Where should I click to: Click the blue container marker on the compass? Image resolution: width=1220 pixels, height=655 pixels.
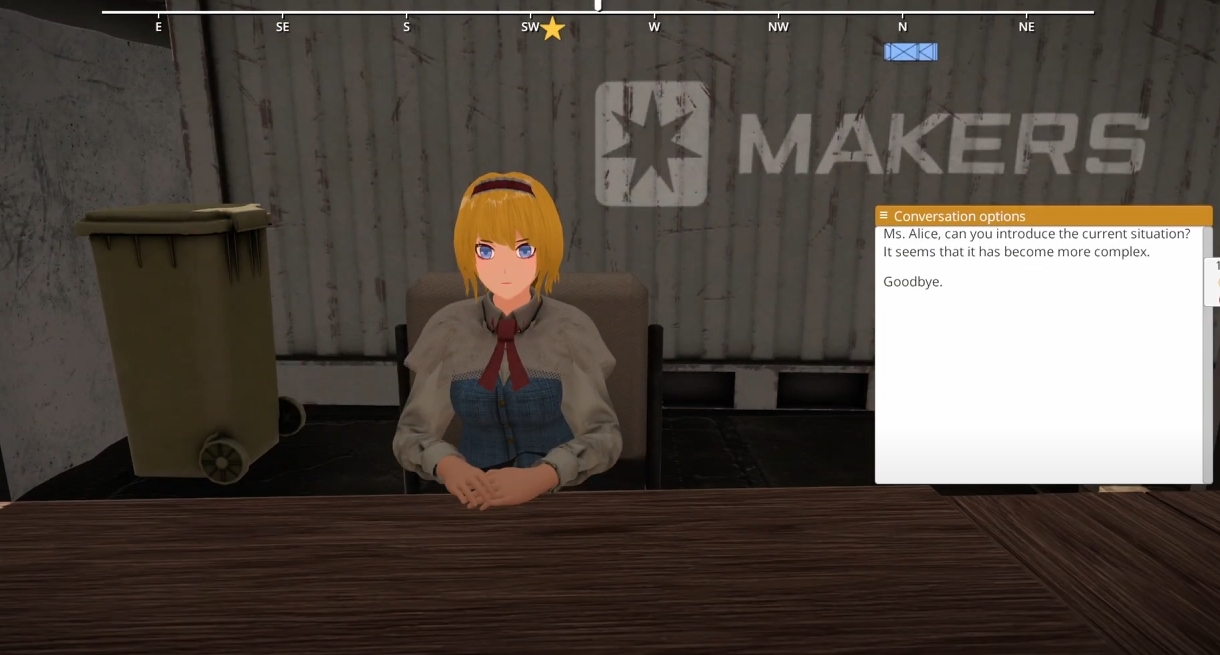(911, 52)
